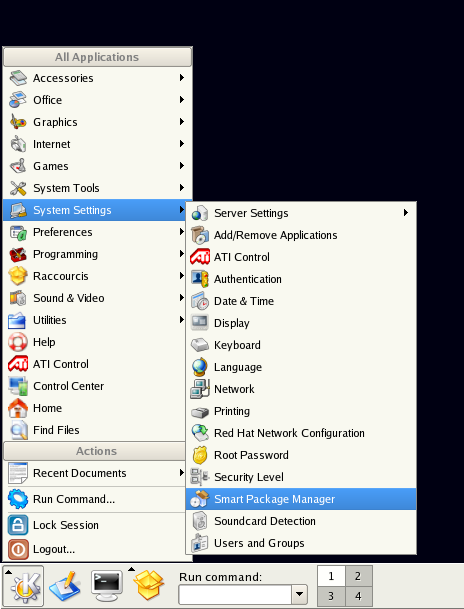Click the Games joystick icon
Image resolution: width=464 pixels, height=609 pixels.
[18, 166]
